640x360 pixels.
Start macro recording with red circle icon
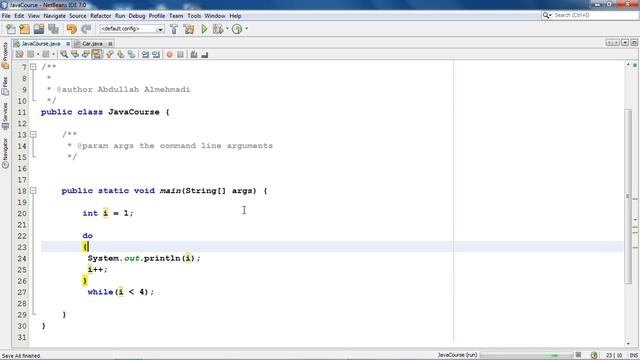coord(169,54)
